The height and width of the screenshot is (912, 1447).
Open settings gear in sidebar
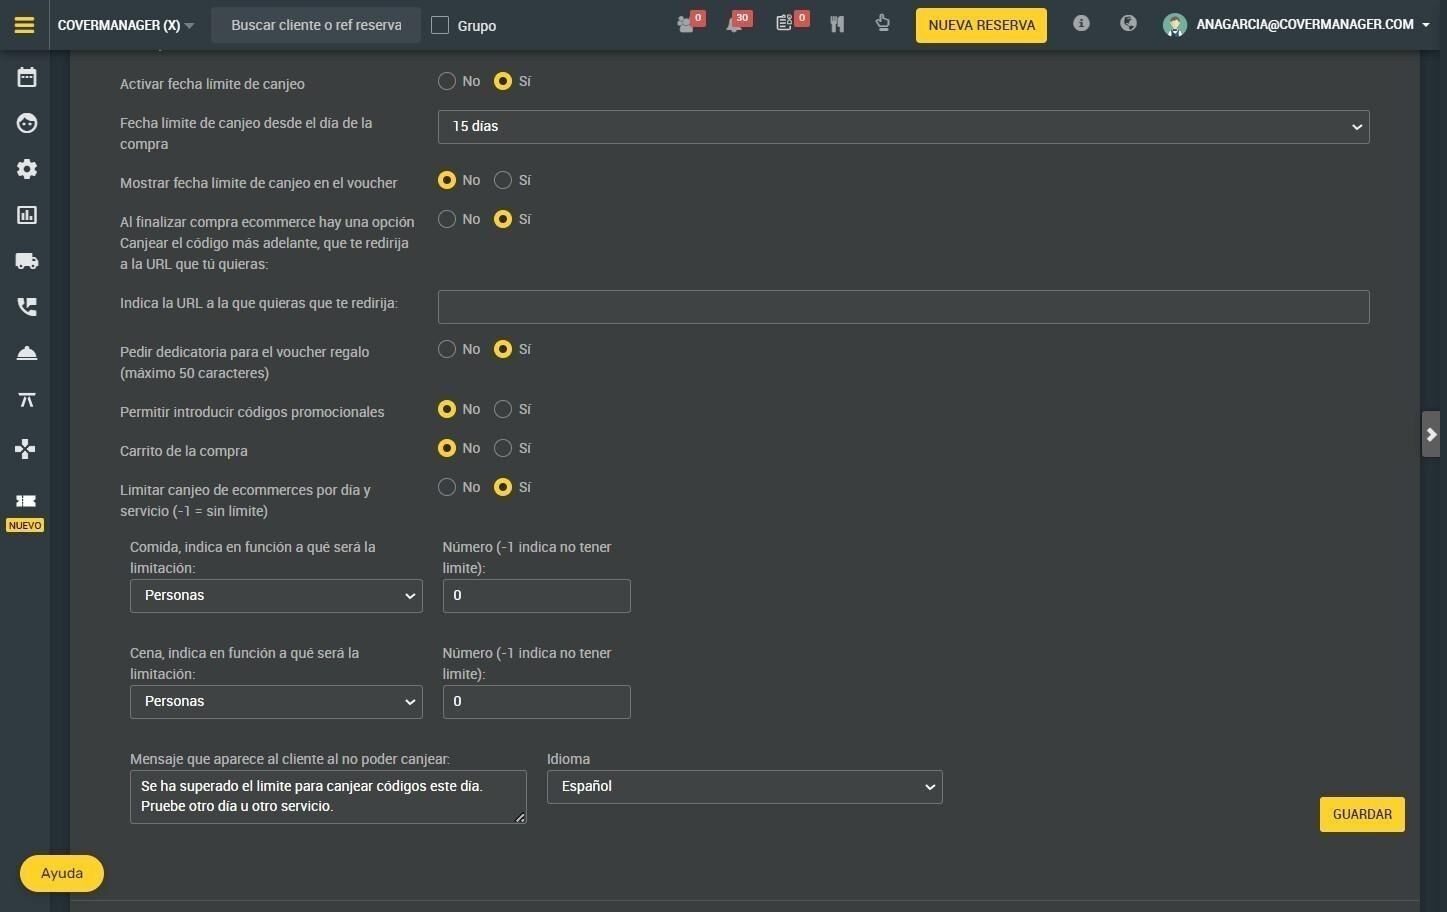click(27, 169)
